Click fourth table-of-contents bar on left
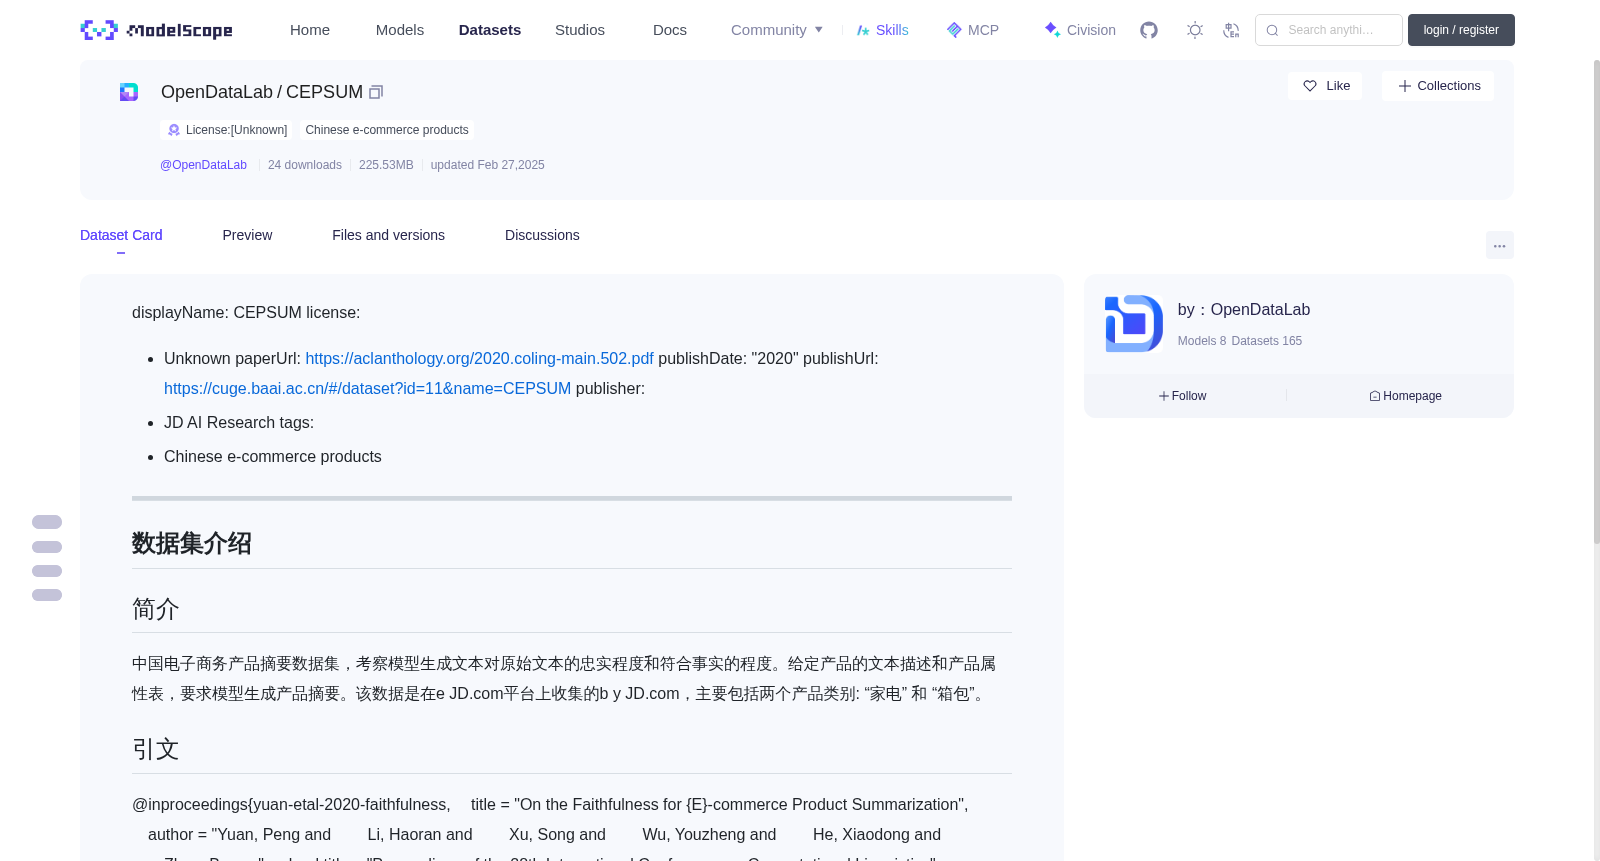 47,595
